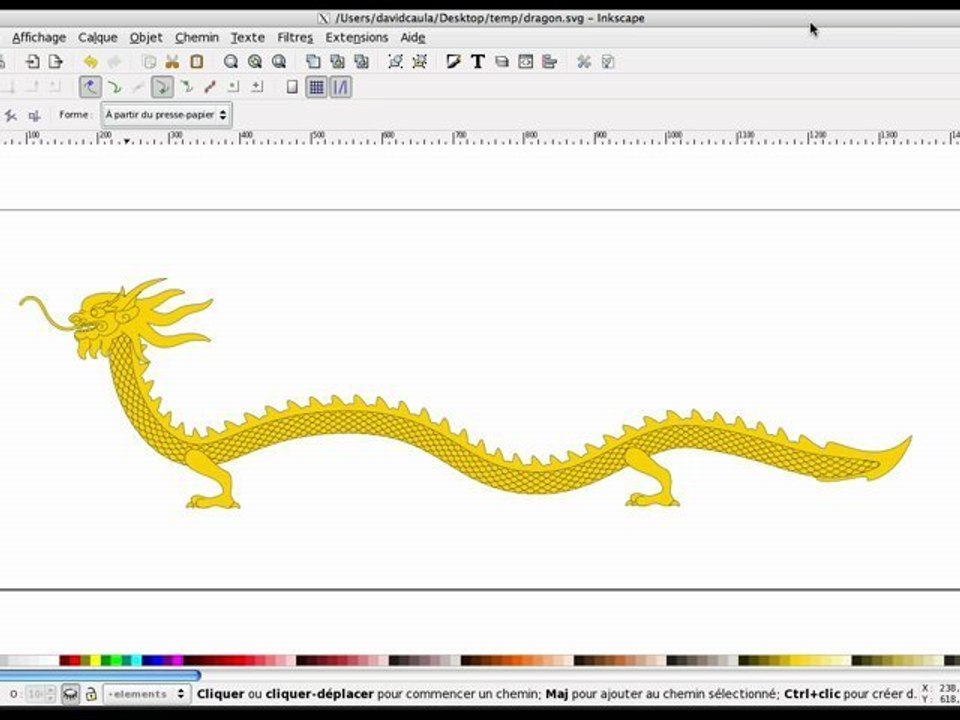Click the opacity O value field
960x720 pixels.
click(36, 694)
